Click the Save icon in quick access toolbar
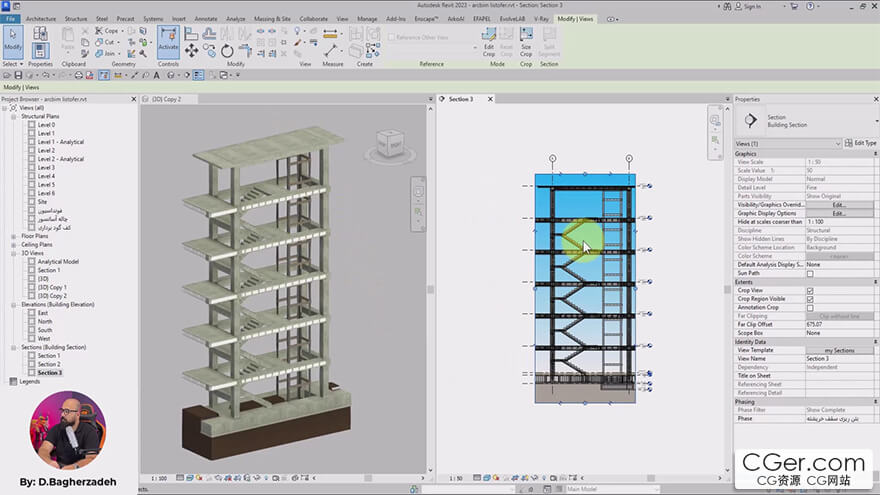The image size is (880, 495). coord(20,76)
